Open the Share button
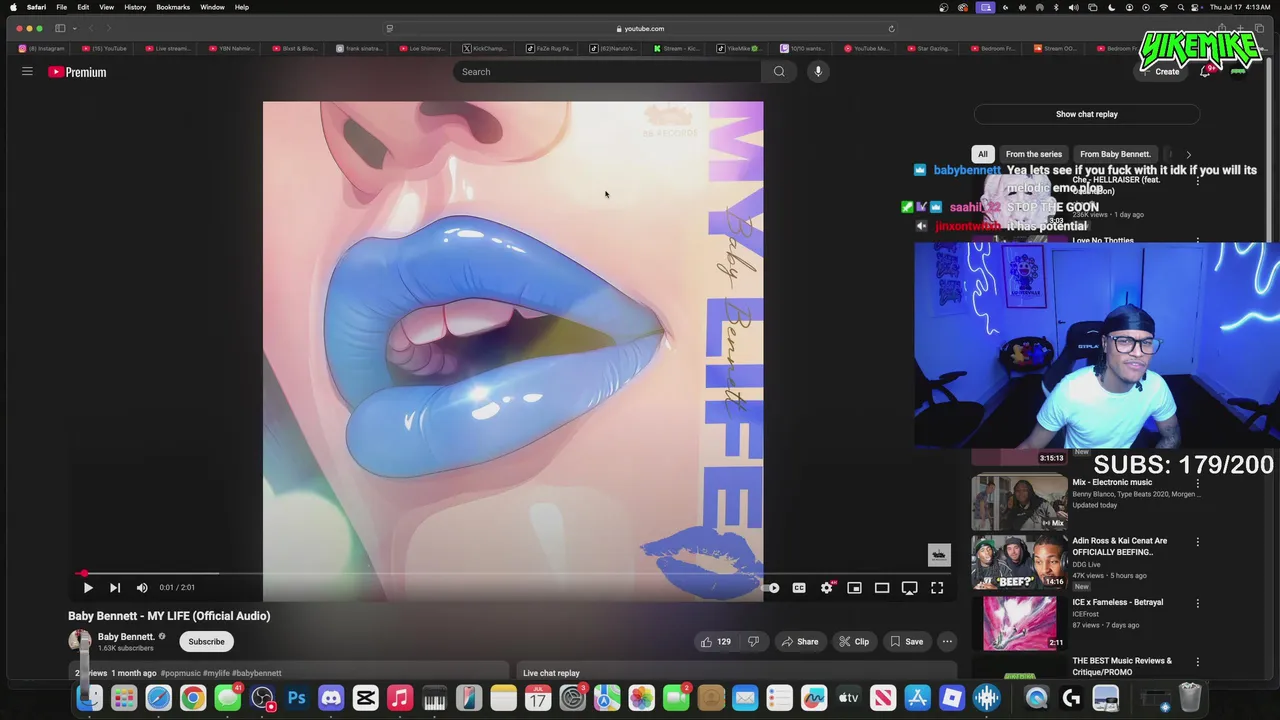The height and width of the screenshot is (720, 1280). coord(800,642)
